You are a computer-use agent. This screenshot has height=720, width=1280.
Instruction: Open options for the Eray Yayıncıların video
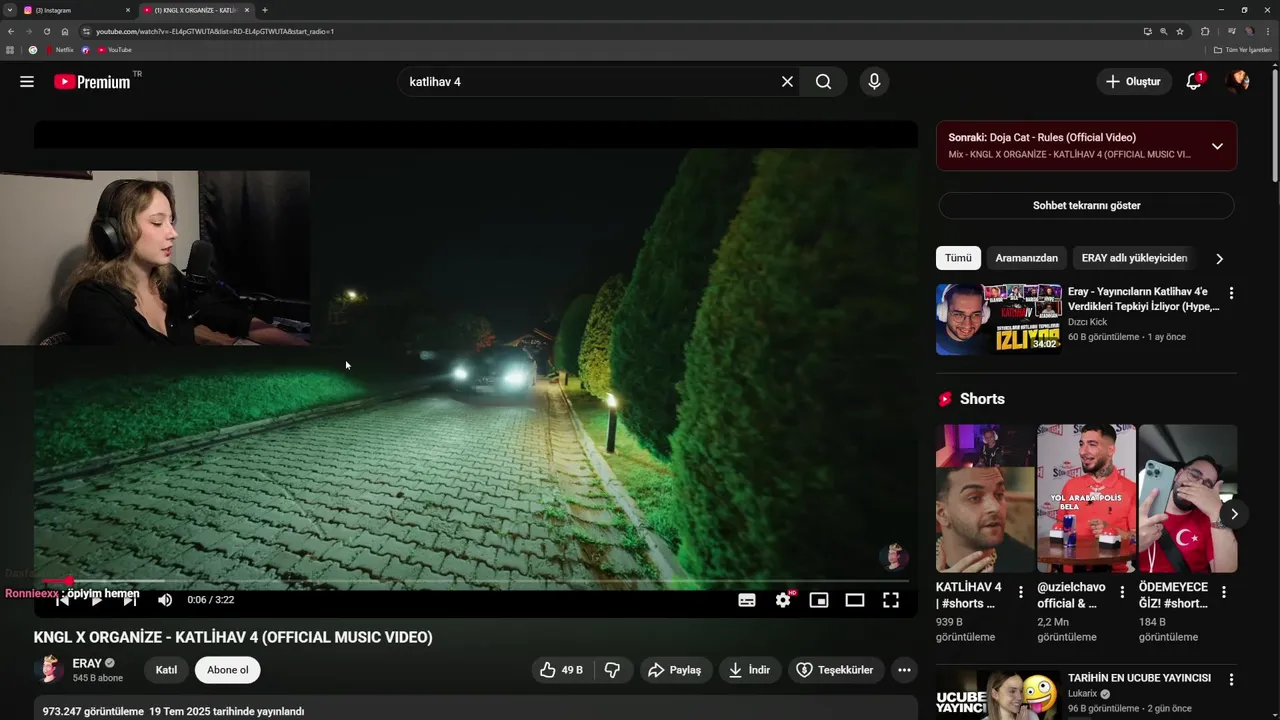1231,293
